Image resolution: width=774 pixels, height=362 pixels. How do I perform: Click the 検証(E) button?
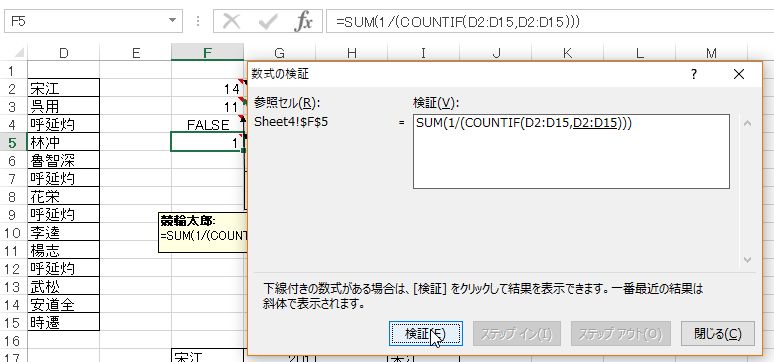pyautogui.click(x=426, y=334)
